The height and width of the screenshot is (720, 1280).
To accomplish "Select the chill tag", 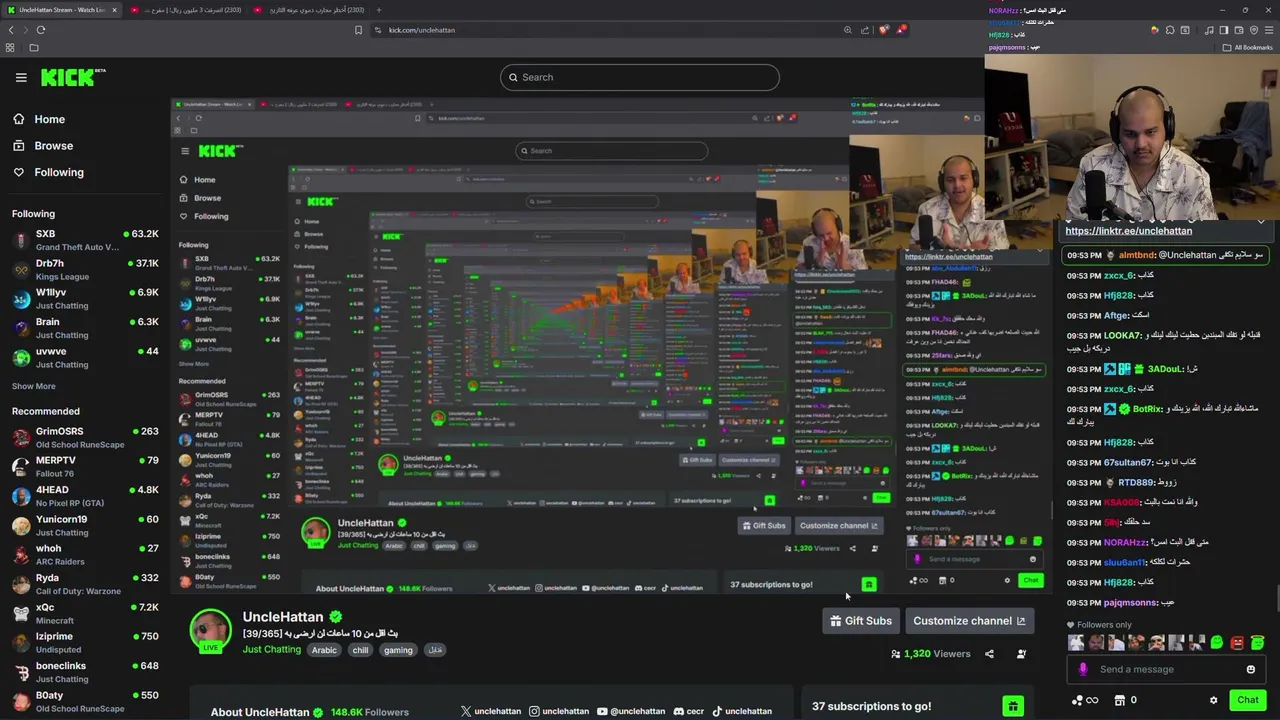I will click(x=360, y=650).
